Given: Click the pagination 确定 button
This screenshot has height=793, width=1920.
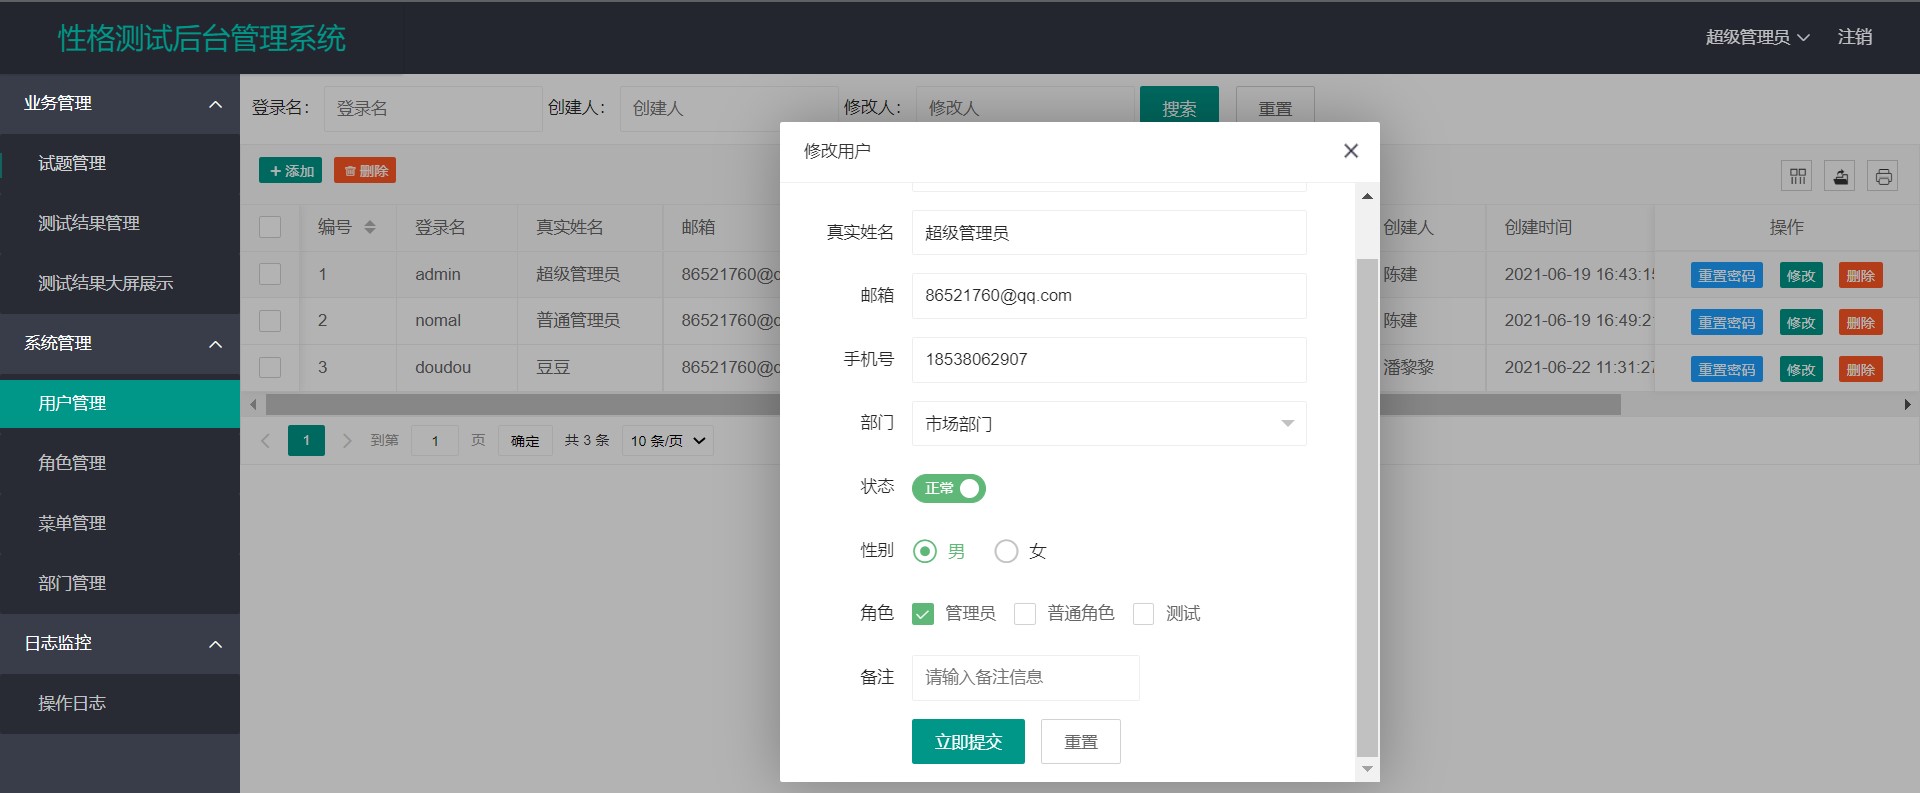Looking at the screenshot, I should pos(525,441).
